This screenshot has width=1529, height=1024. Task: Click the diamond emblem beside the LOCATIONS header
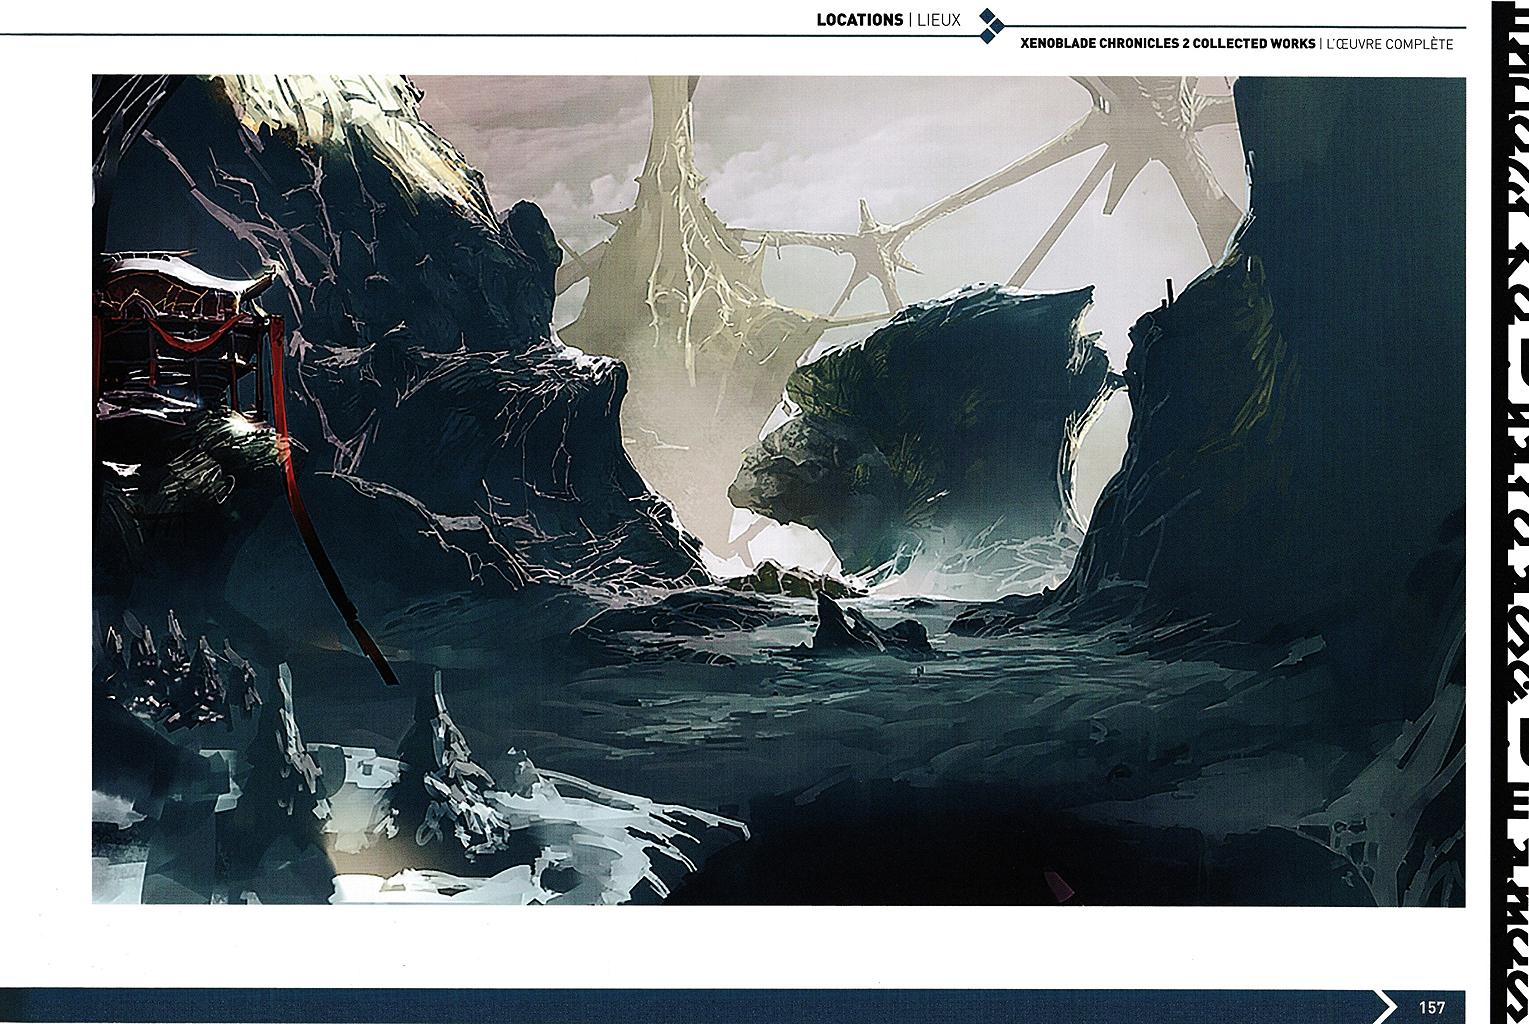[989, 26]
